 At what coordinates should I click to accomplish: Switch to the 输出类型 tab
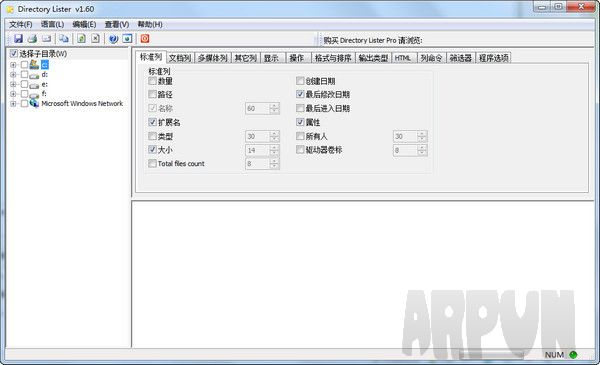[x=373, y=58]
